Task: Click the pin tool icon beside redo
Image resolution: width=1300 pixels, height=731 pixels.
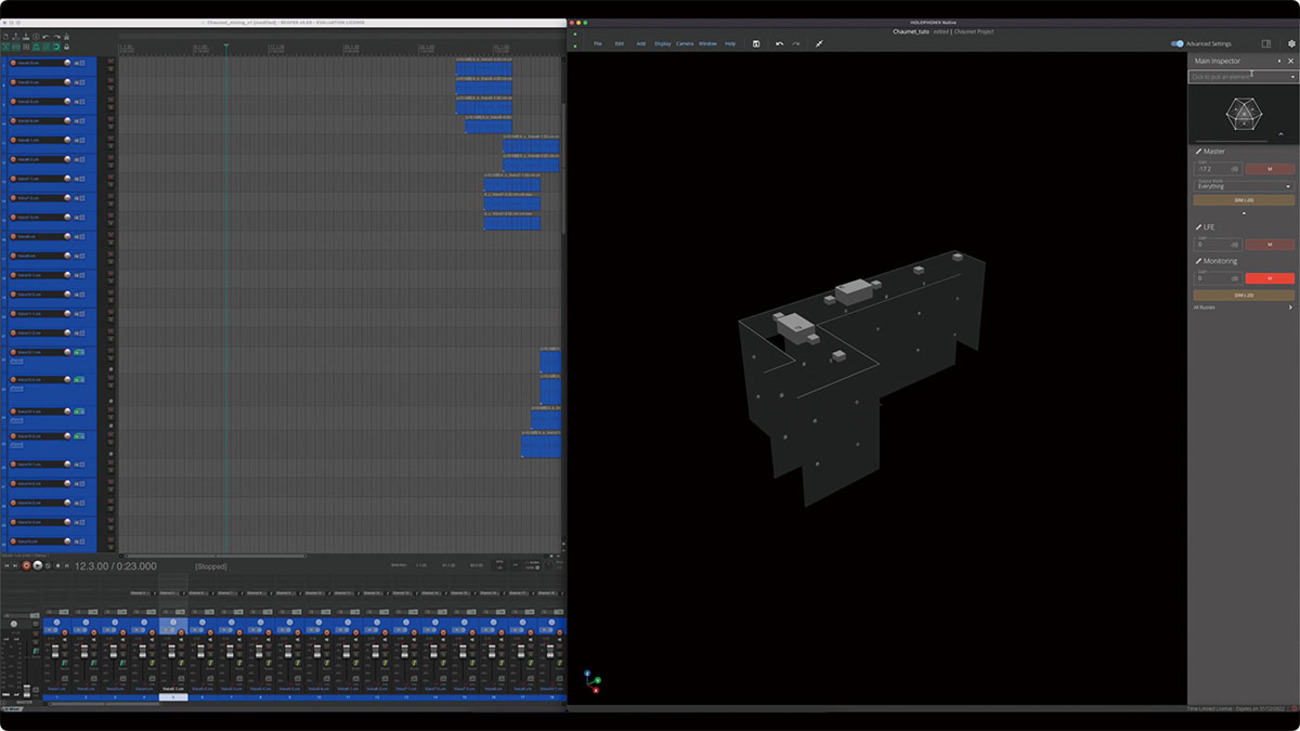Action: click(x=819, y=44)
